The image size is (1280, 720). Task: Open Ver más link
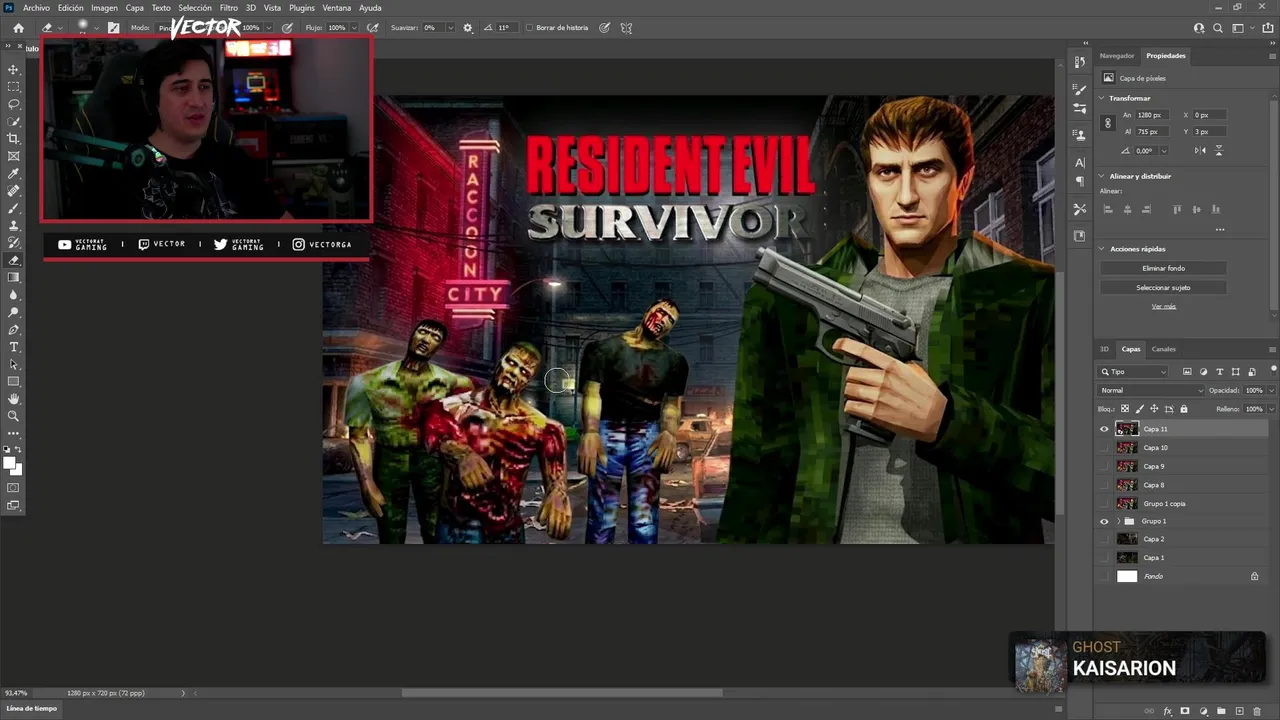[1163, 306]
